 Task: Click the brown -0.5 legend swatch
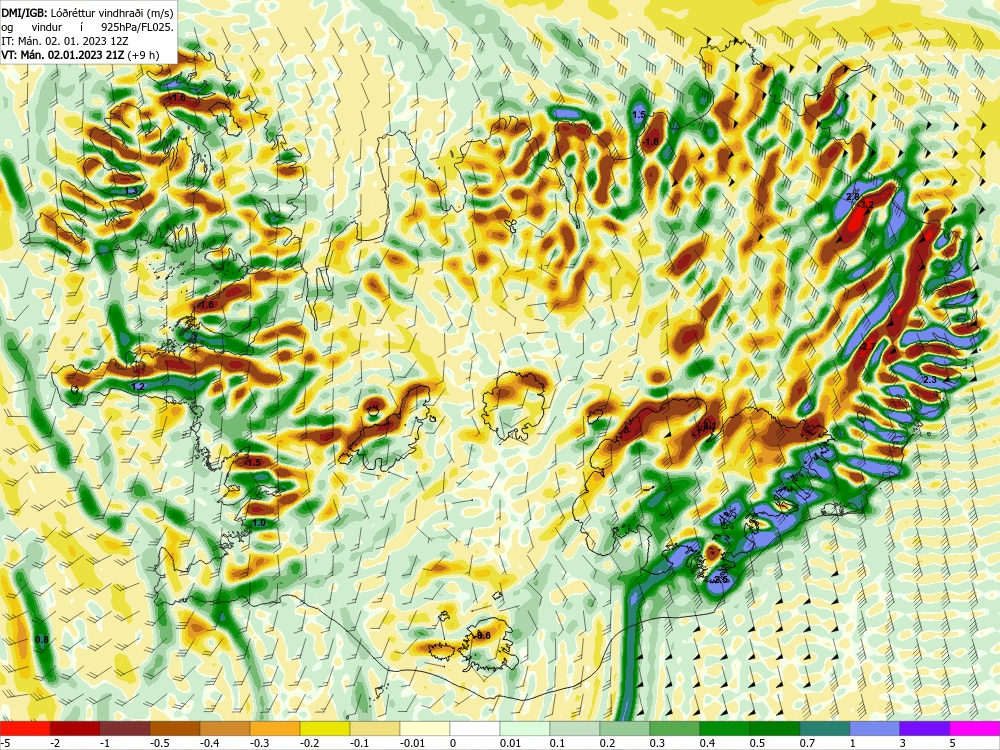click(175, 728)
